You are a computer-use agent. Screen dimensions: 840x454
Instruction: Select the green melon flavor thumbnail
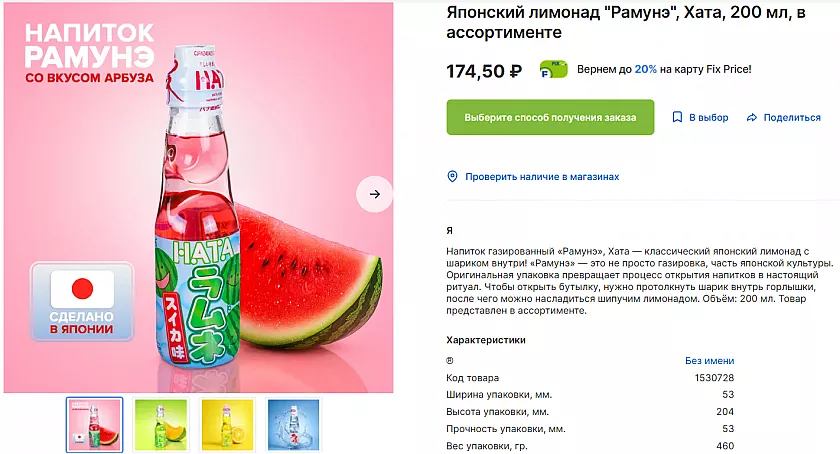click(x=162, y=424)
